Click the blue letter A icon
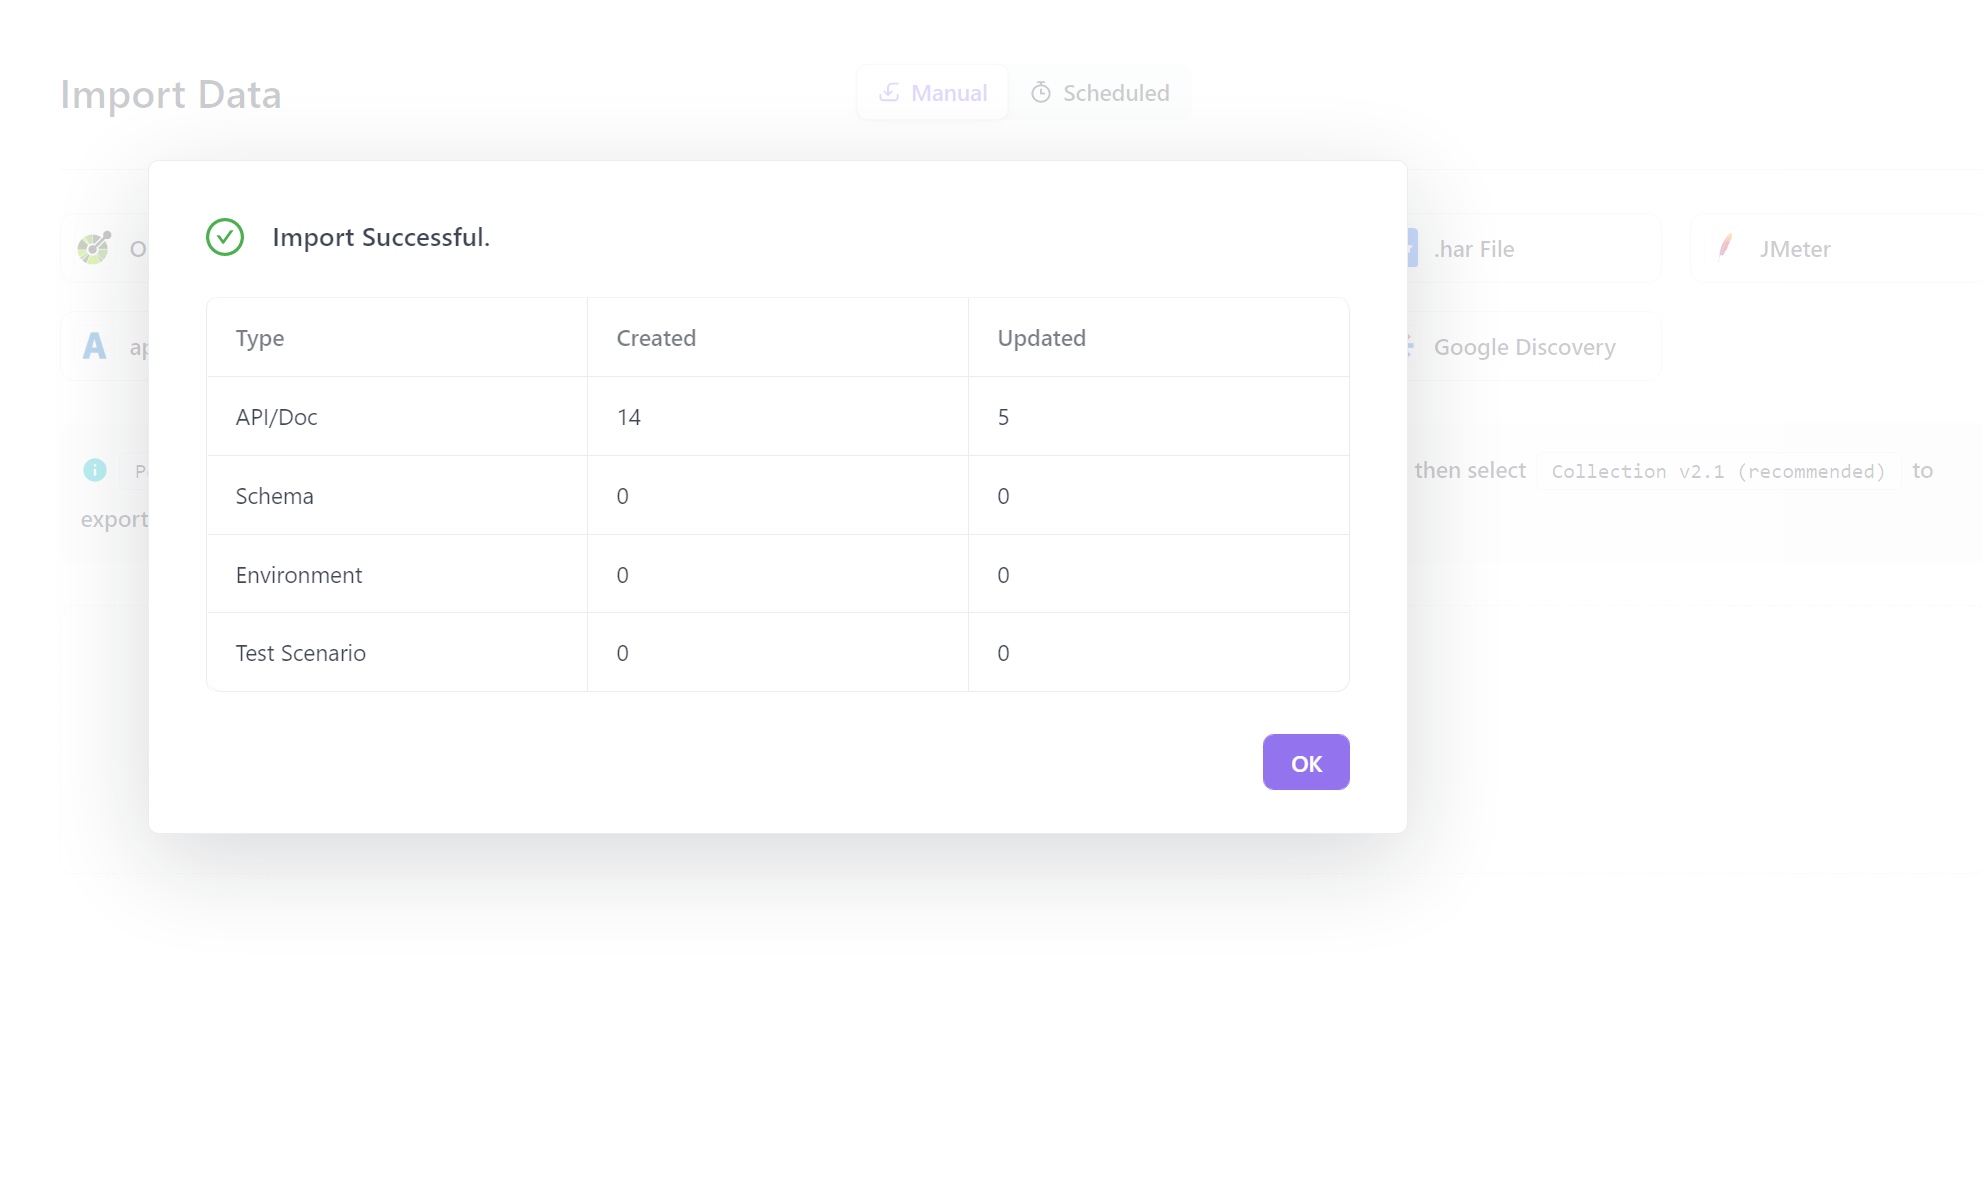The height and width of the screenshot is (1203, 1983). (x=94, y=346)
